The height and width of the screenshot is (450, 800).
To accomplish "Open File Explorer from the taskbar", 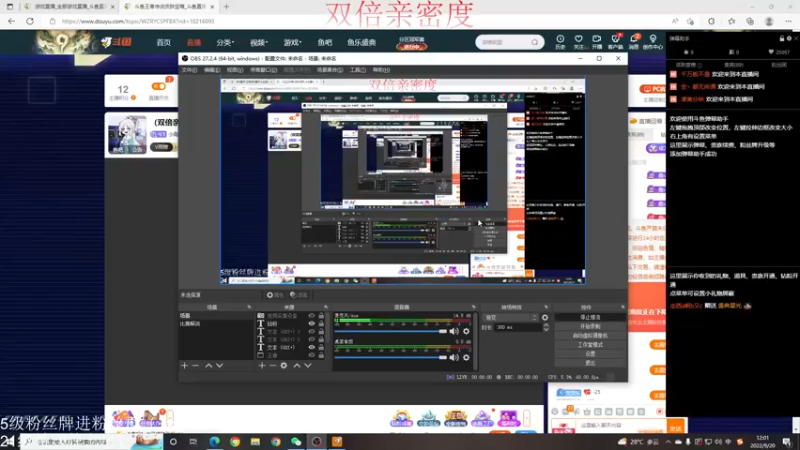I will [255, 441].
